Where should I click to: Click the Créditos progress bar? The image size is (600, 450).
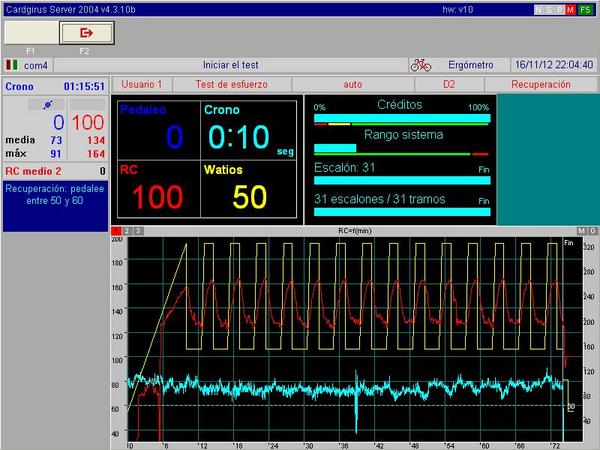pos(402,118)
